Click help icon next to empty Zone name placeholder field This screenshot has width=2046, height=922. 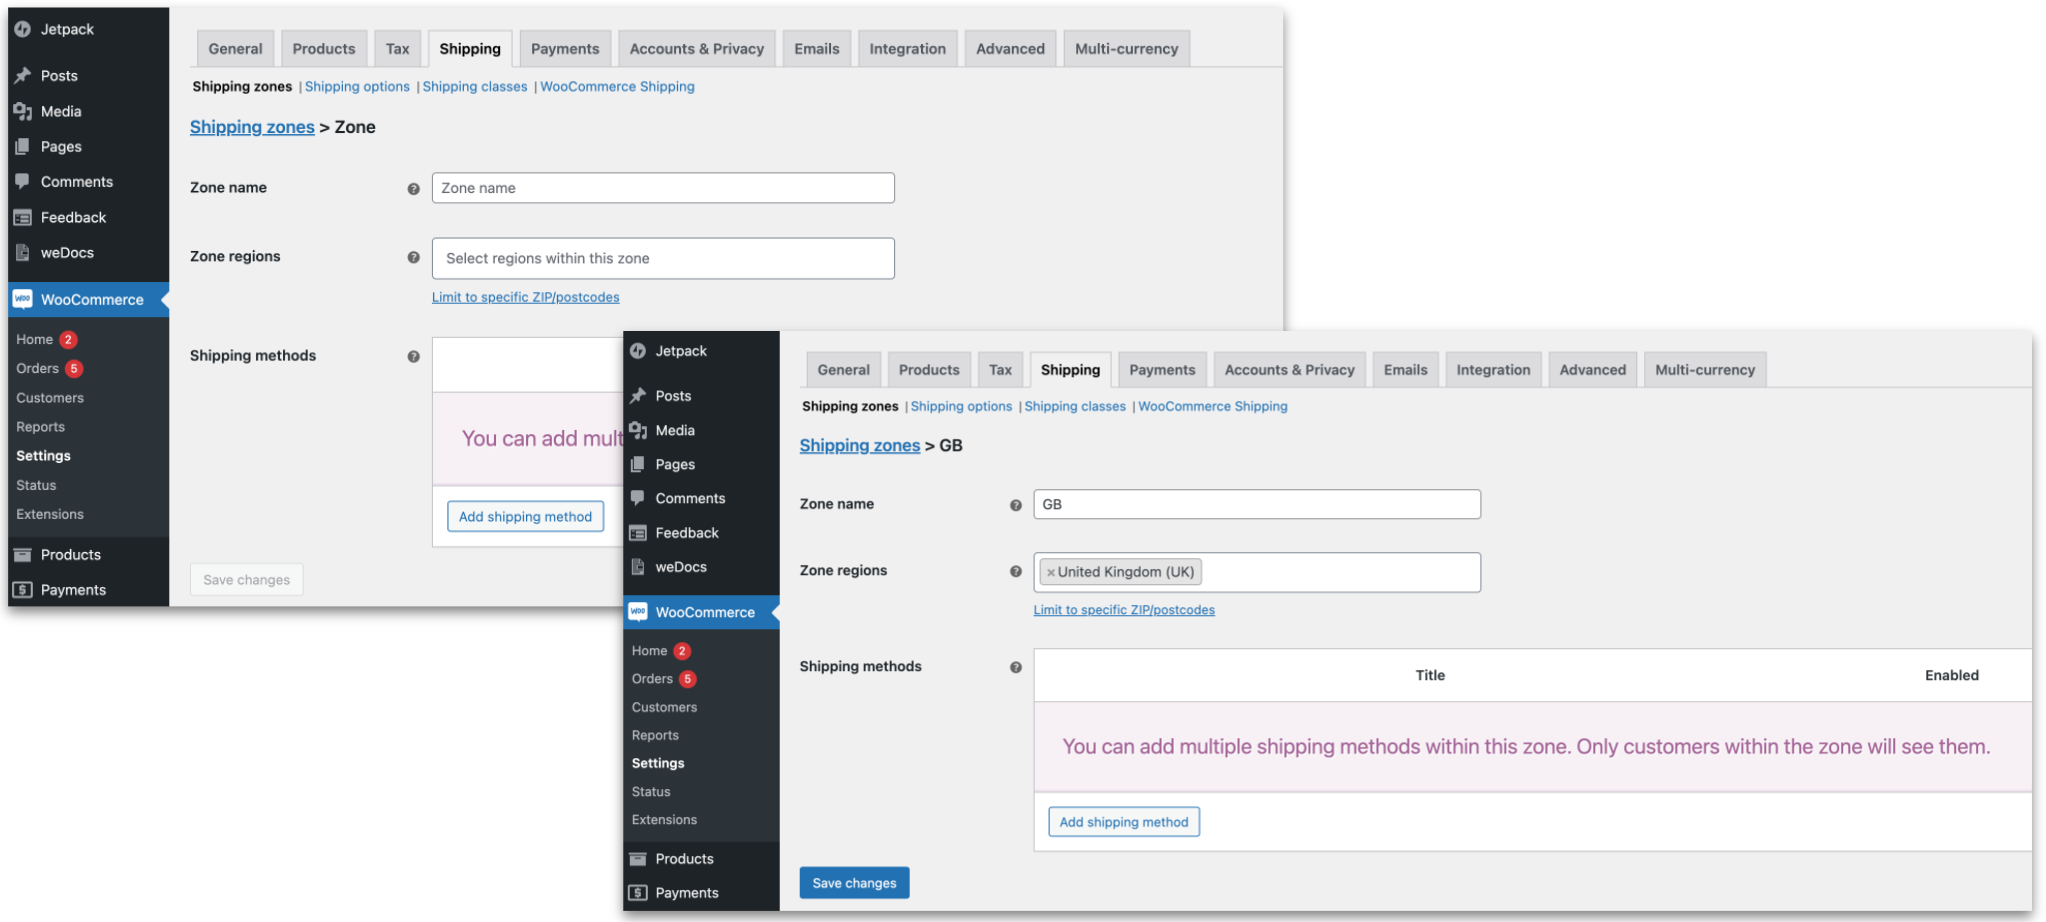(413, 189)
